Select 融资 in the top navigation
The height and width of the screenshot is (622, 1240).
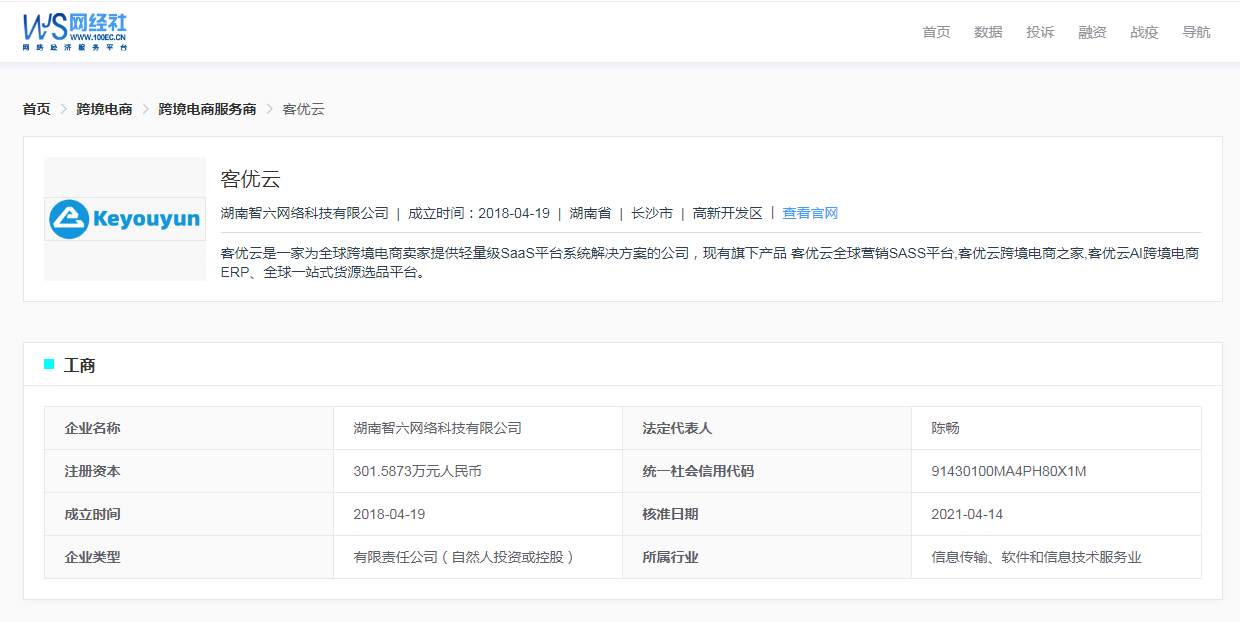[1092, 32]
